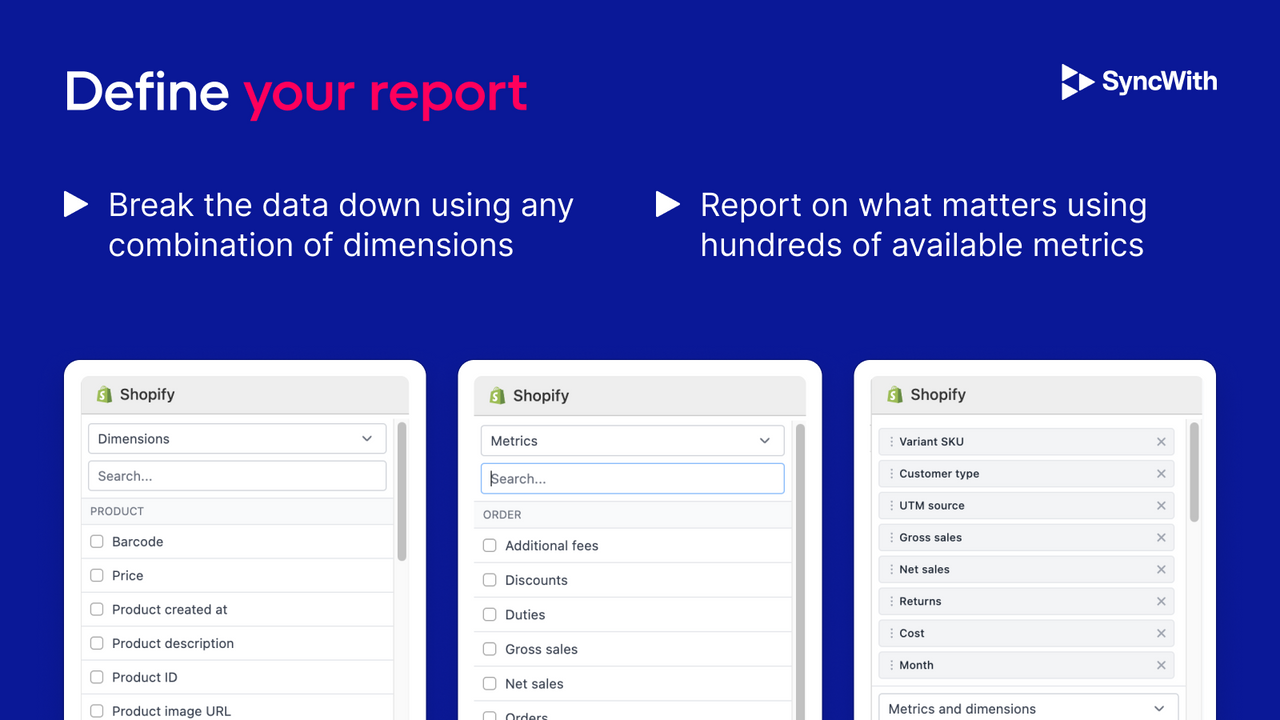Grab the drag handle of Returns
The width and height of the screenshot is (1280, 720).
coord(891,601)
